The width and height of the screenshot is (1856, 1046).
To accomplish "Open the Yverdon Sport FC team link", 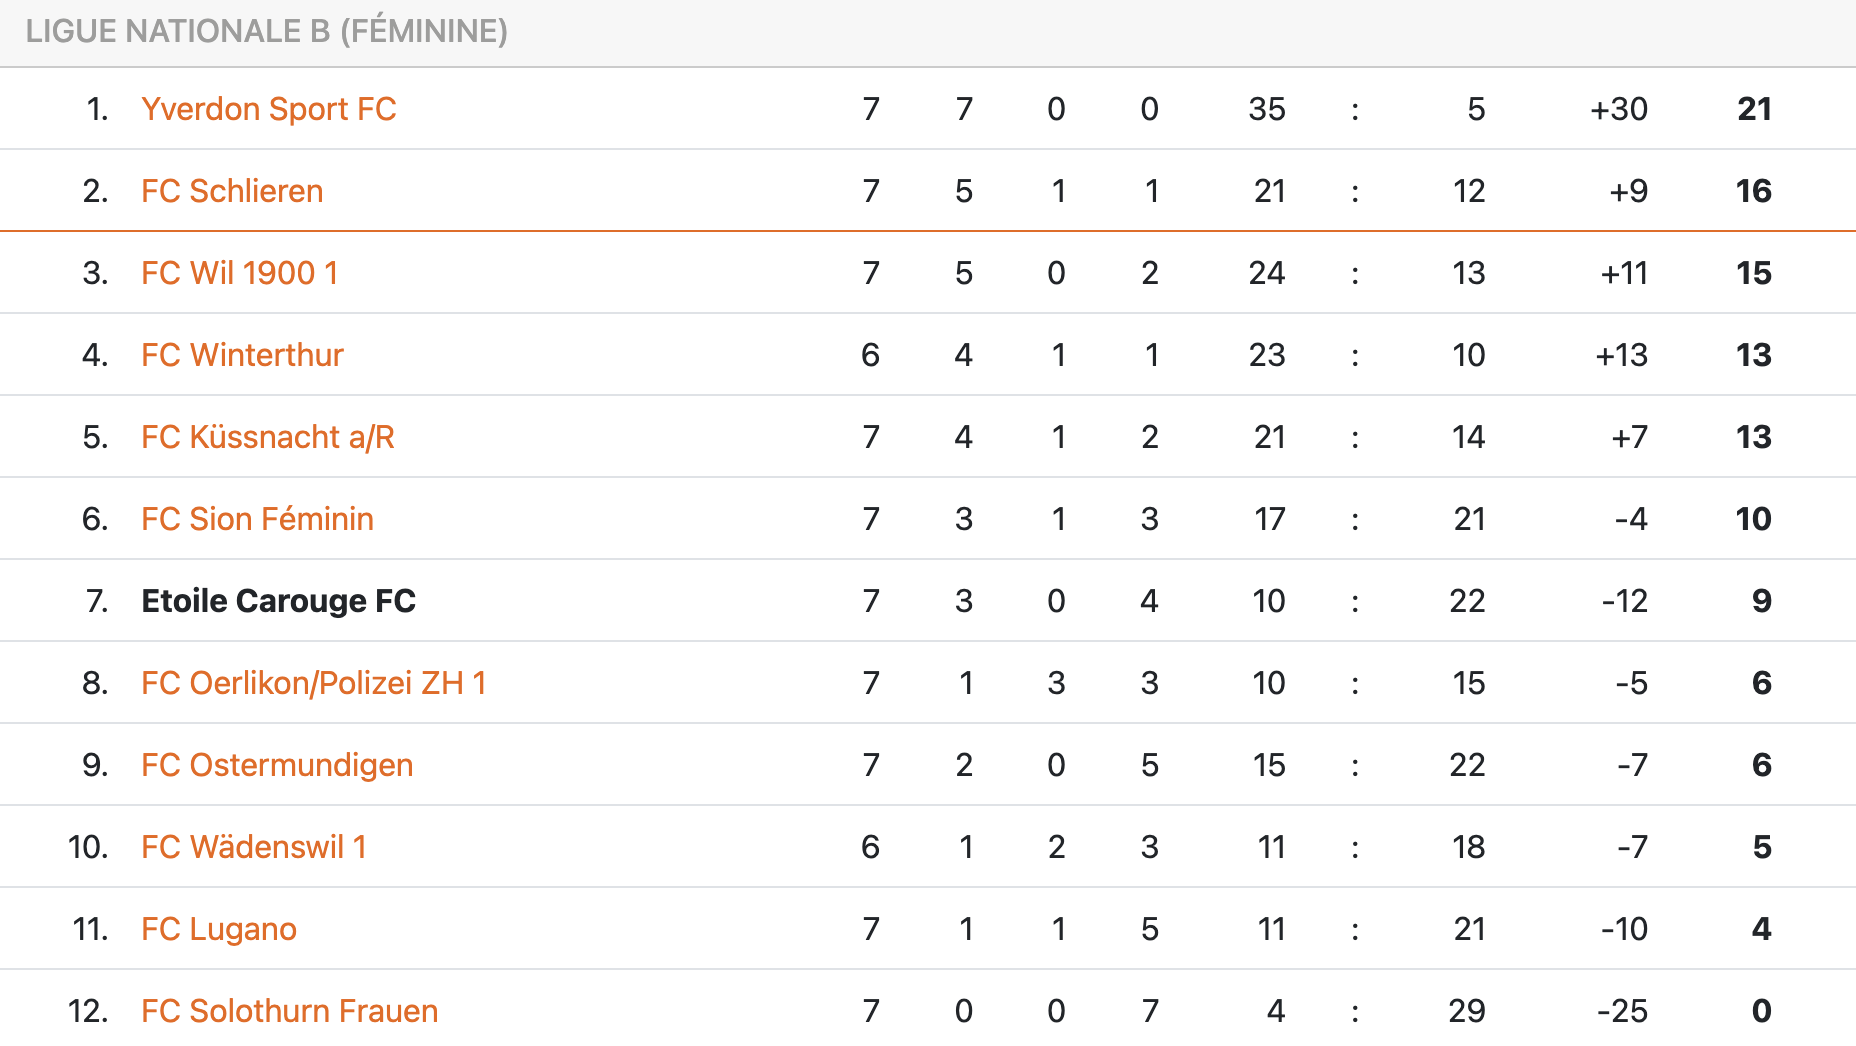I will 268,109.
